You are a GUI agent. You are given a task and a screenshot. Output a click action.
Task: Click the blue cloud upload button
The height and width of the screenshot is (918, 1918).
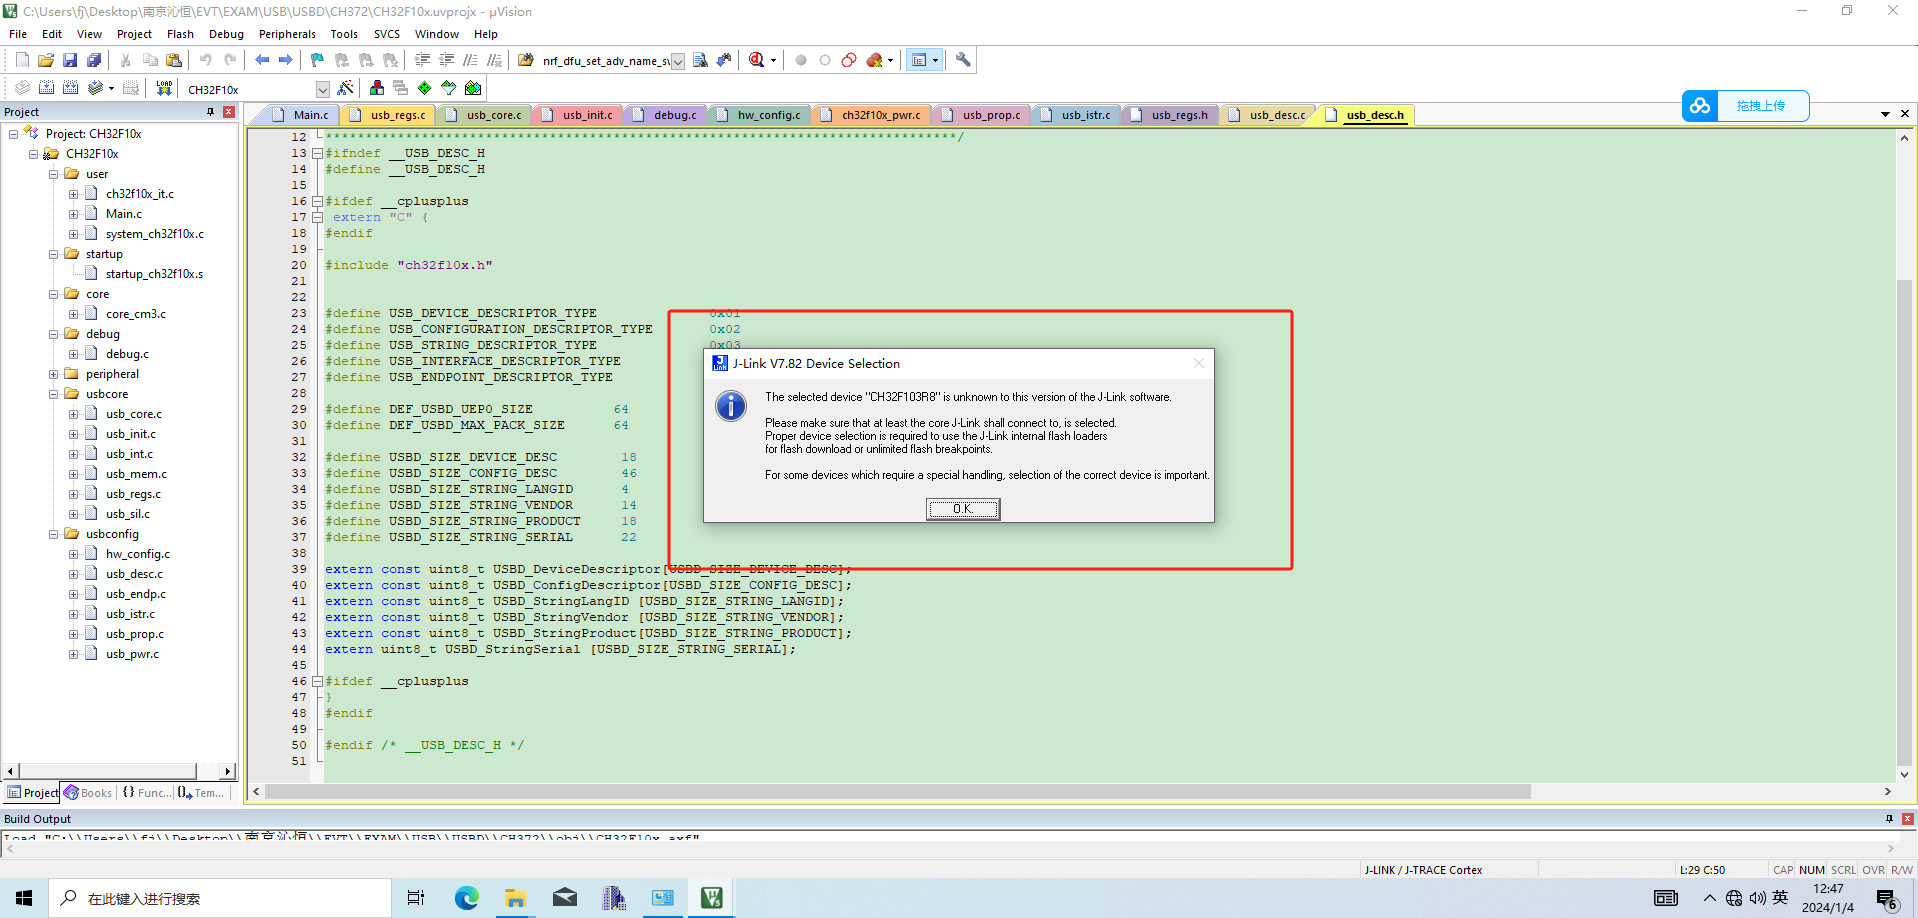1745,106
